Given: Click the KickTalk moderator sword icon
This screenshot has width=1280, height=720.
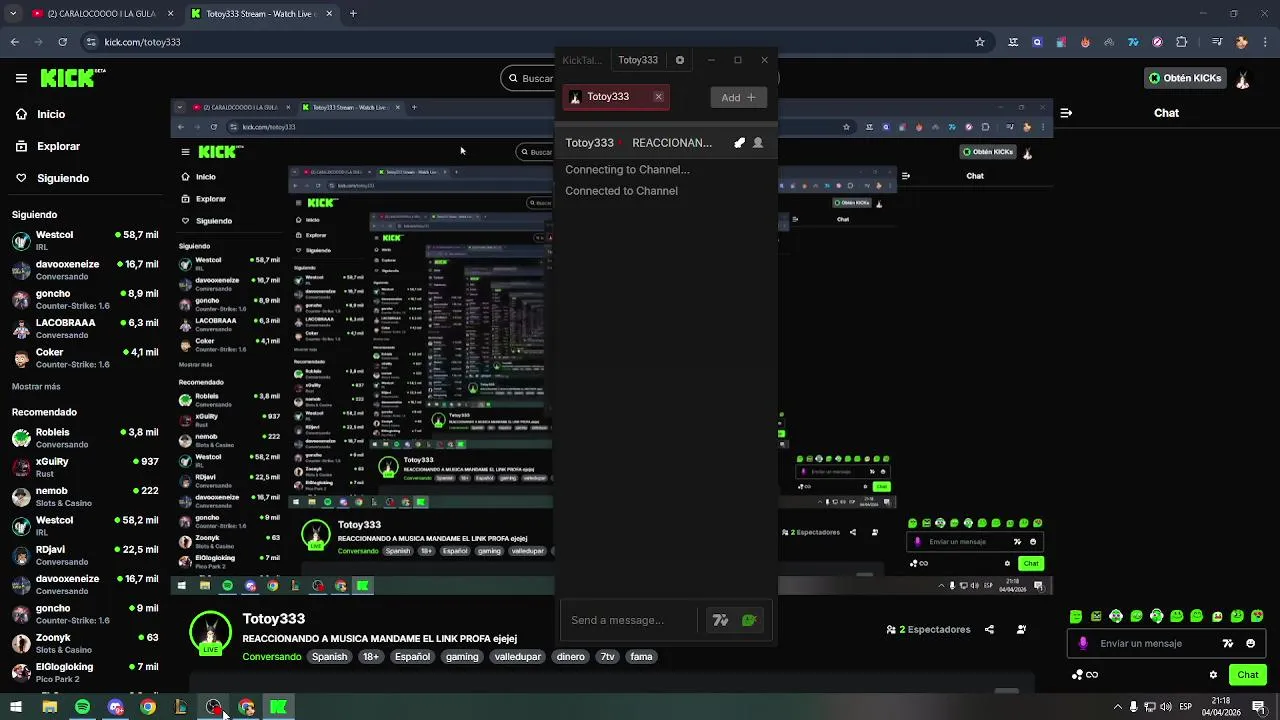Looking at the screenshot, I should (740, 143).
